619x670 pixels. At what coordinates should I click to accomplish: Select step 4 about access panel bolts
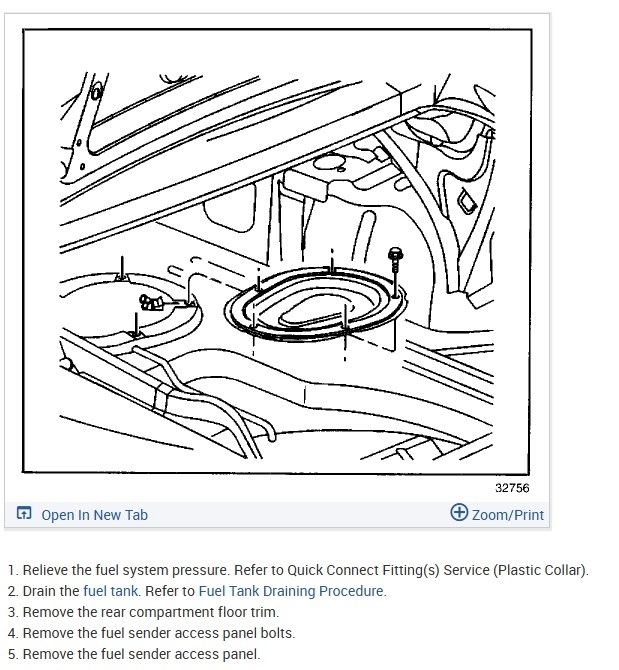click(x=151, y=633)
